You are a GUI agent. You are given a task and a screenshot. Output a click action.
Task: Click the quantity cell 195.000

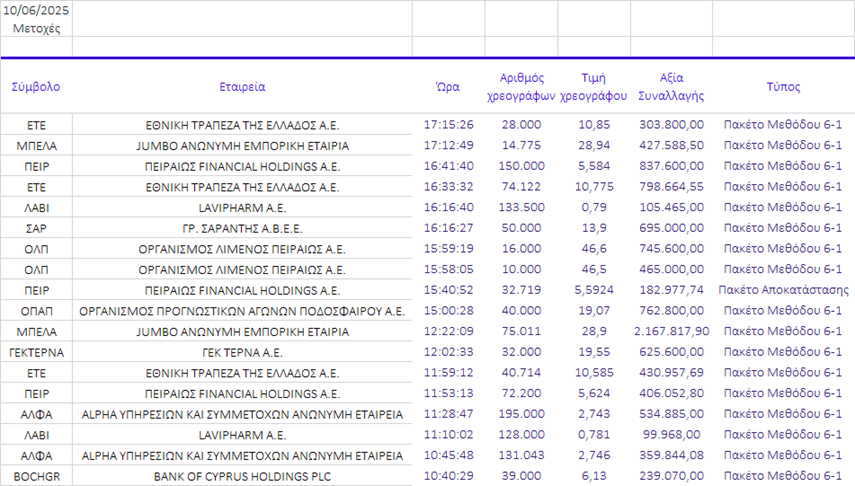(x=521, y=414)
